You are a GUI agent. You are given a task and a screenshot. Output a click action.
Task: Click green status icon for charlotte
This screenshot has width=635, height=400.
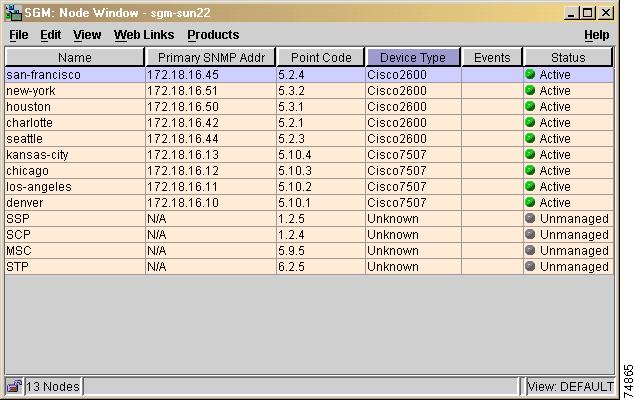point(530,122)
